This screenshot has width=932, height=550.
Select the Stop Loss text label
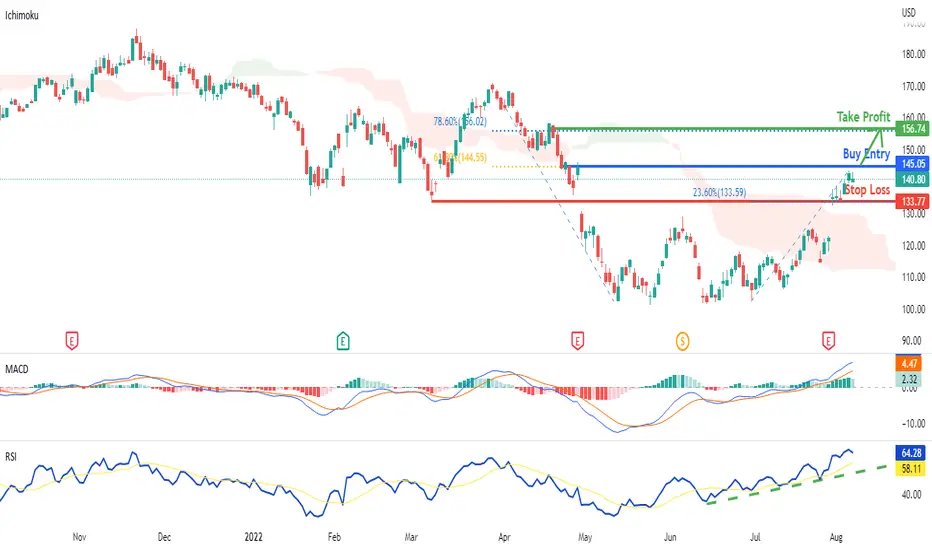[867, 190]
